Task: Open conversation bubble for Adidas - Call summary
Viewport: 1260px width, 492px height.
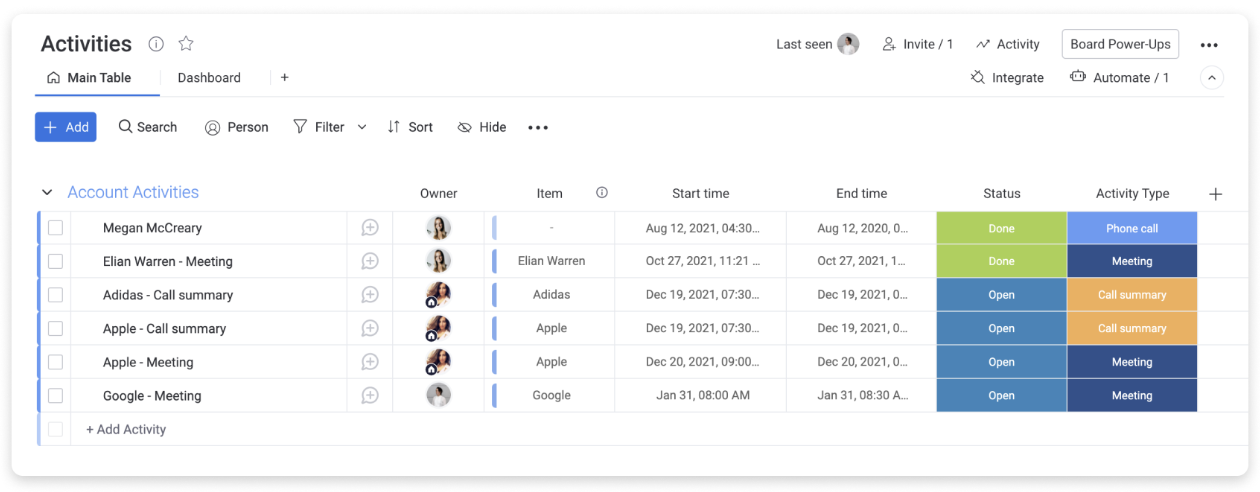Action: [370, 295]
